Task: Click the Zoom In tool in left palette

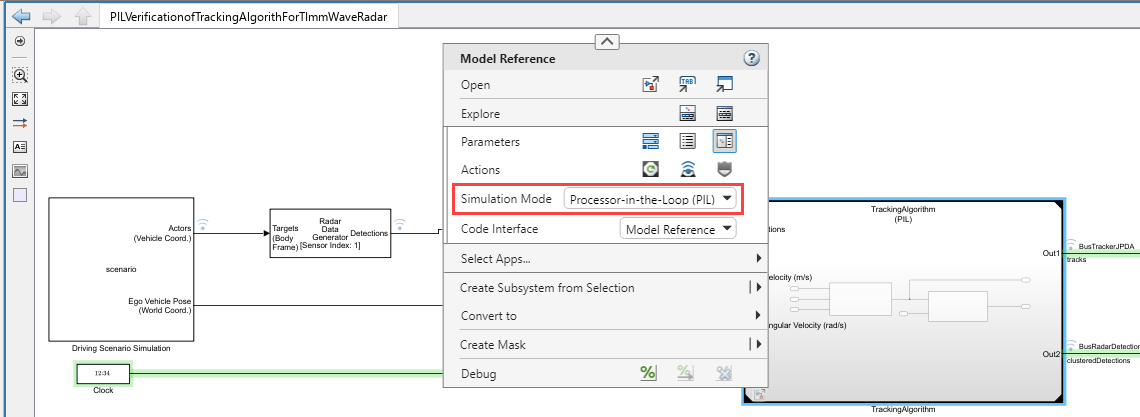Action: pyautogui.click(x=20, y=75)
